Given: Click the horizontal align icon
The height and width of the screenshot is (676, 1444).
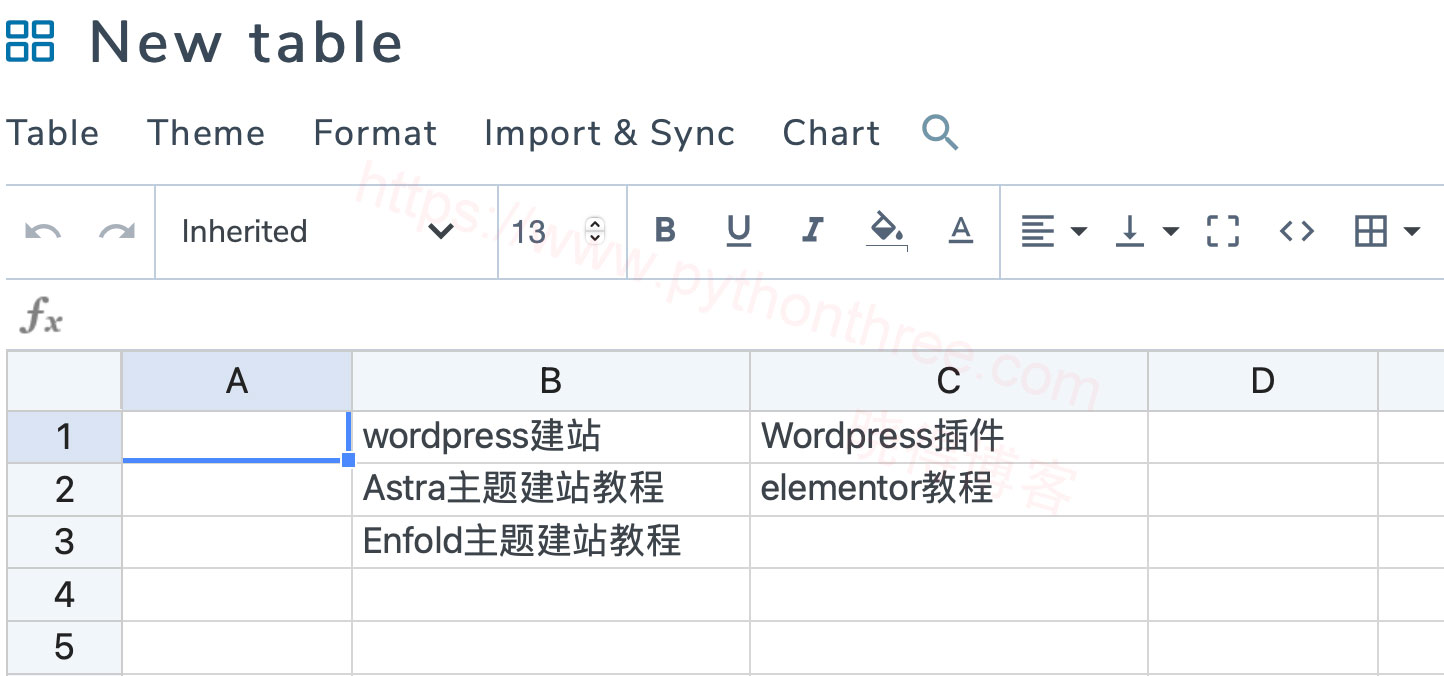Looking at the screenshot, I should tap(1037, 232).
